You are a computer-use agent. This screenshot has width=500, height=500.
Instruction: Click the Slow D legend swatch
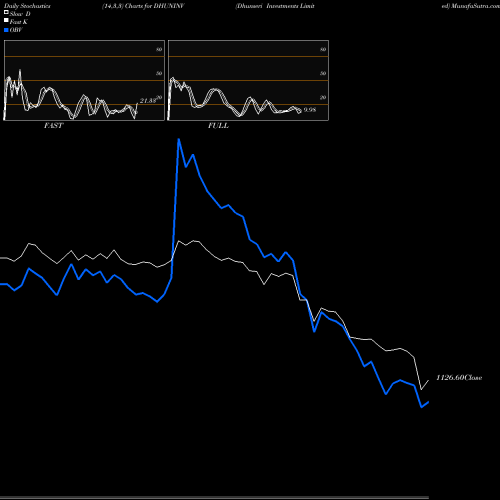coord(6,13)
